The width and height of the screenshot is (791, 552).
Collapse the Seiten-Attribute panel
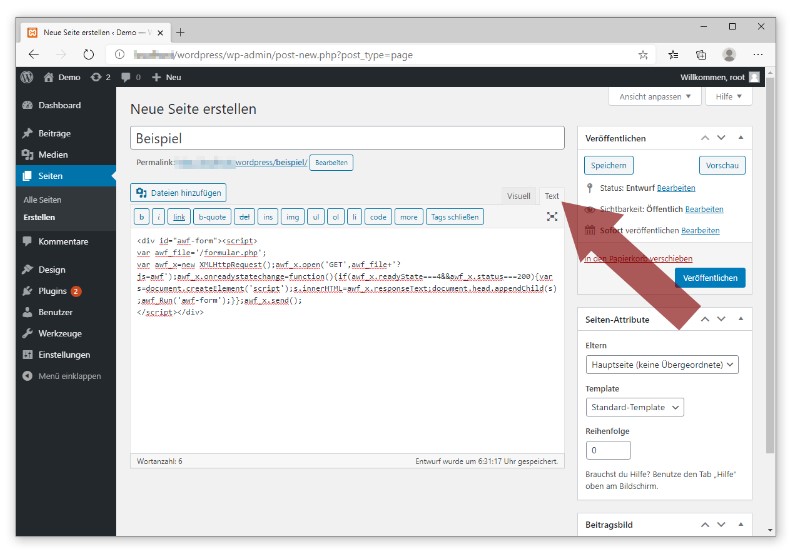(740, 319)
